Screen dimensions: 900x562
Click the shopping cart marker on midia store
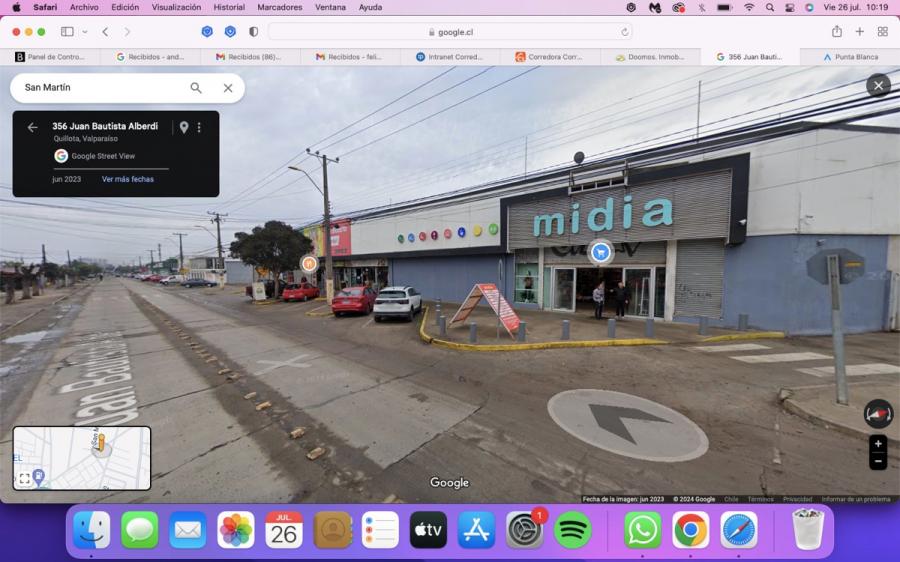(600, 251)
